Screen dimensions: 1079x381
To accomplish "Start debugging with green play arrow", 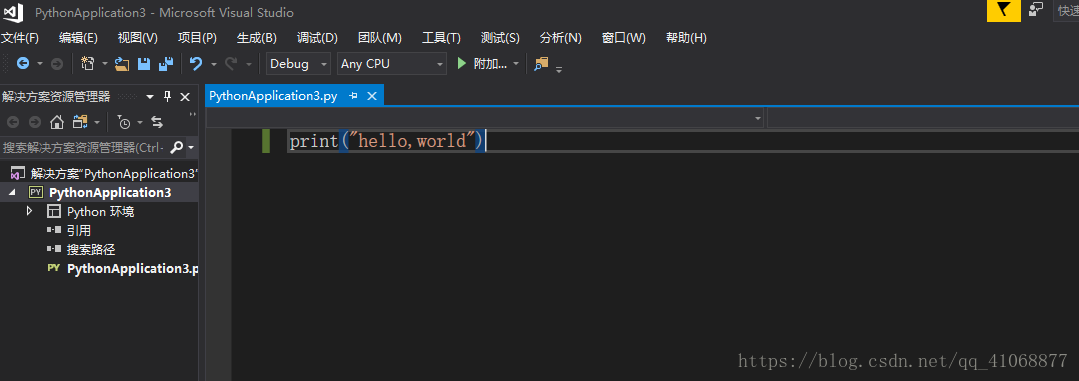I will coord(462,63).
